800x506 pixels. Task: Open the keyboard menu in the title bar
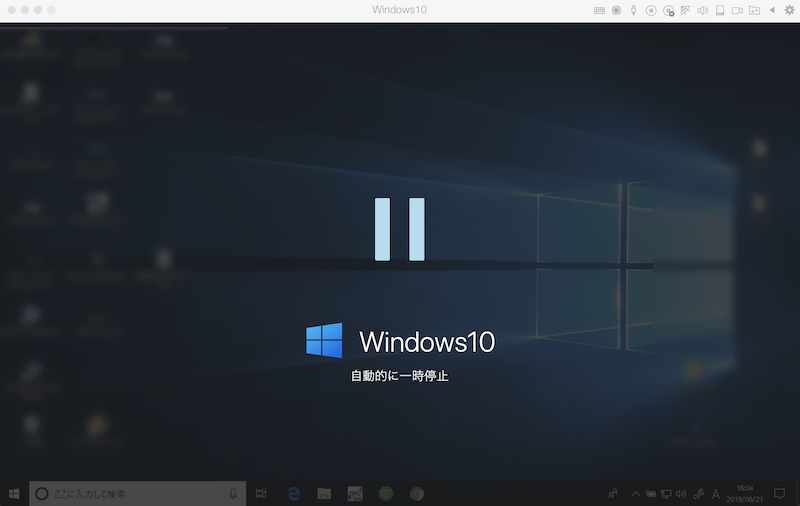click(599, 10)
